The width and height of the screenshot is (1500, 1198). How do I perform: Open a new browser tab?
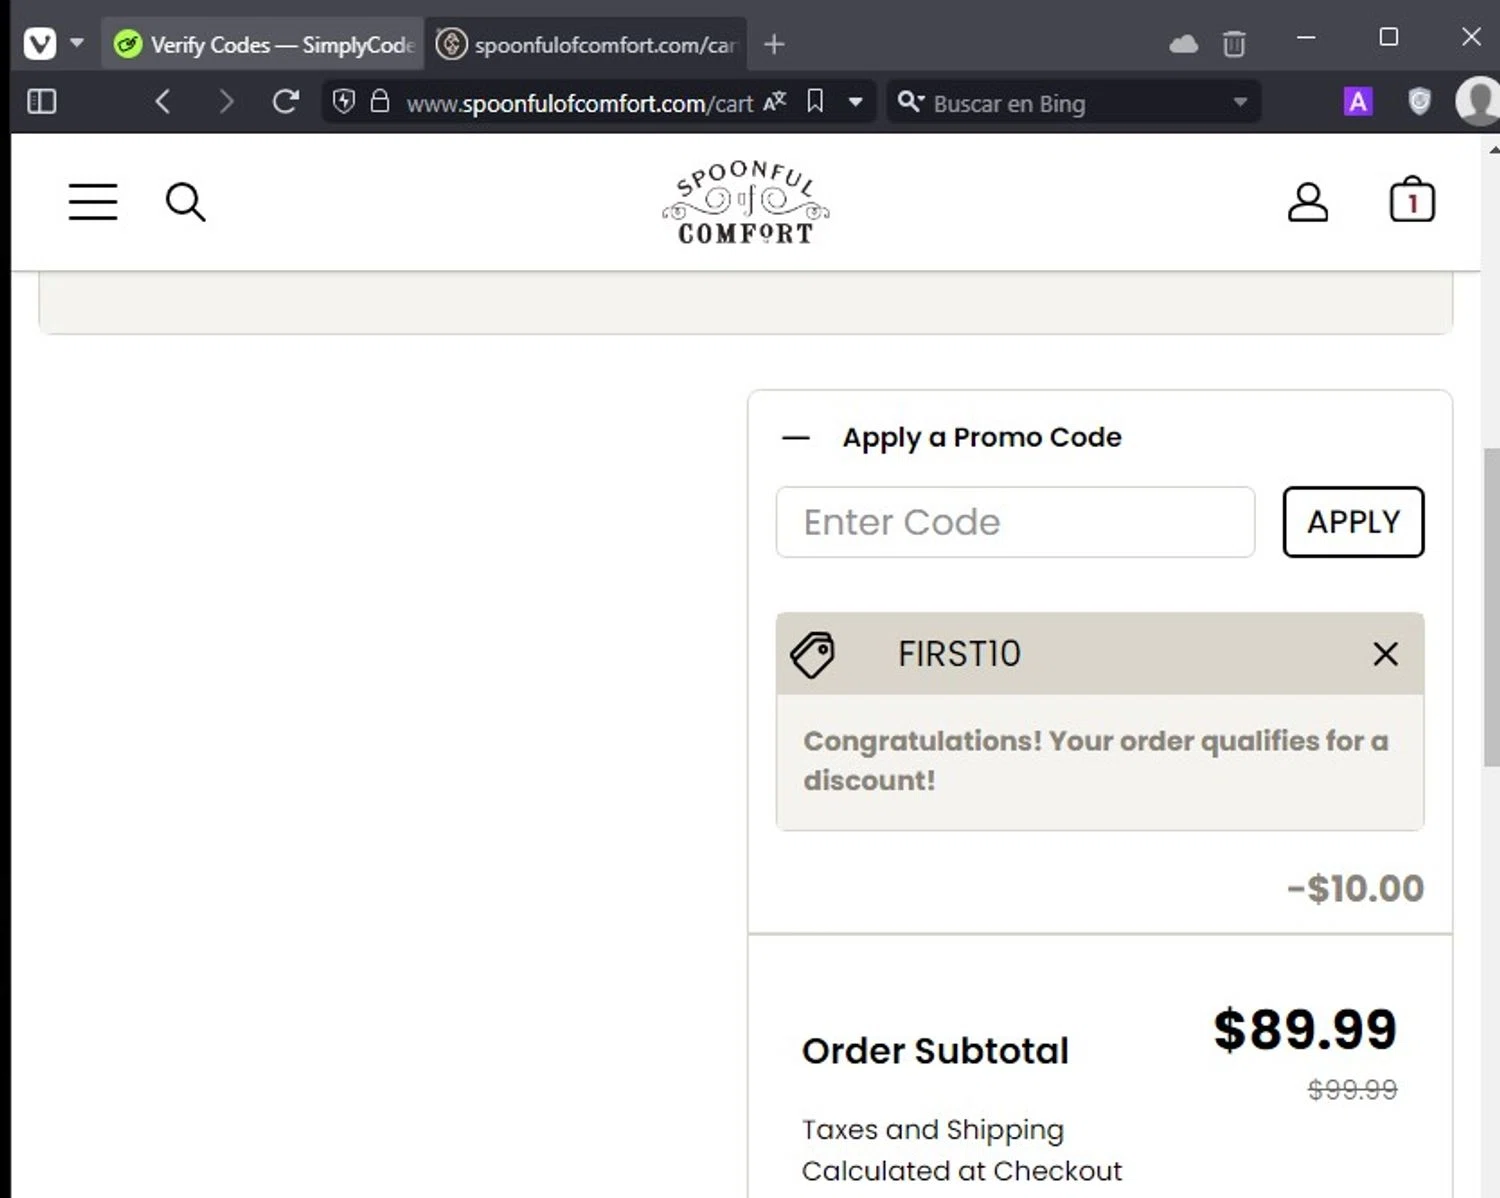pos(774,45)
